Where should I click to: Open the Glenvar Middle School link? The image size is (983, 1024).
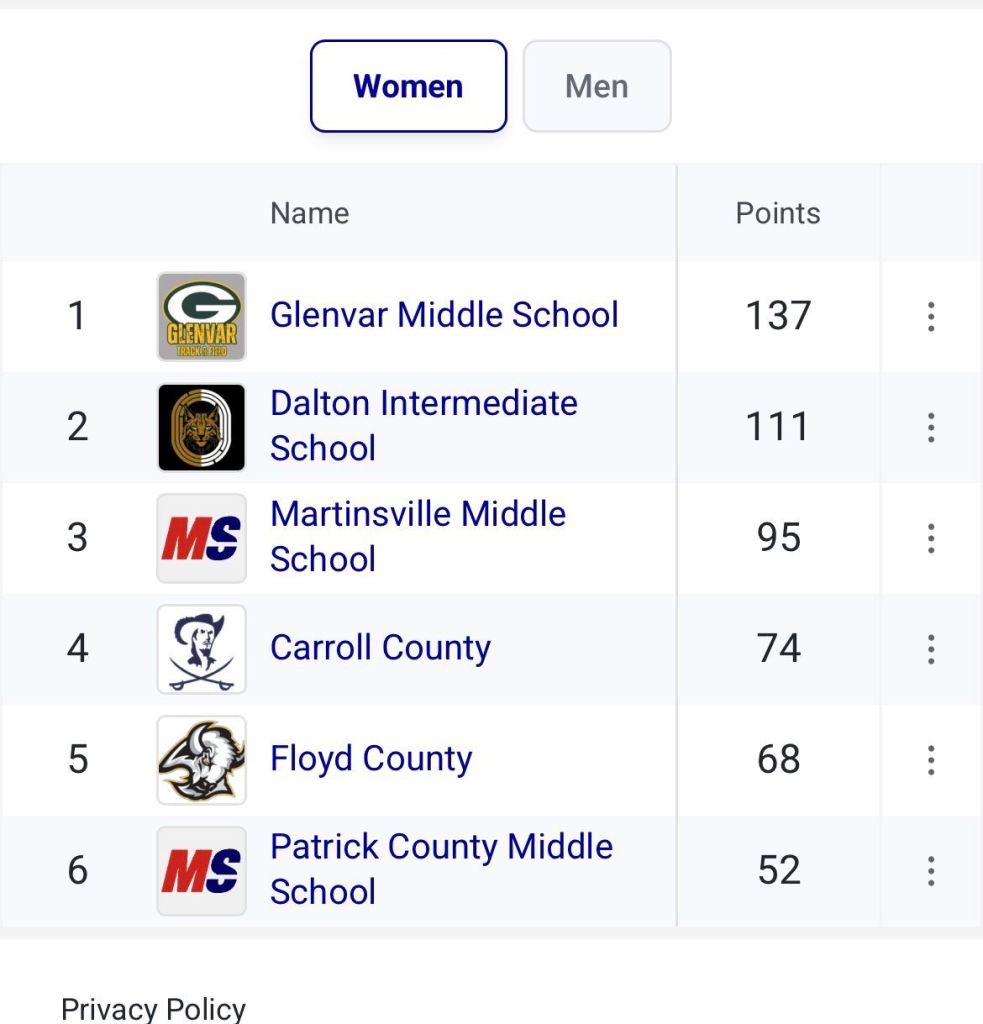pyautogui.click(x=444, y=315)
